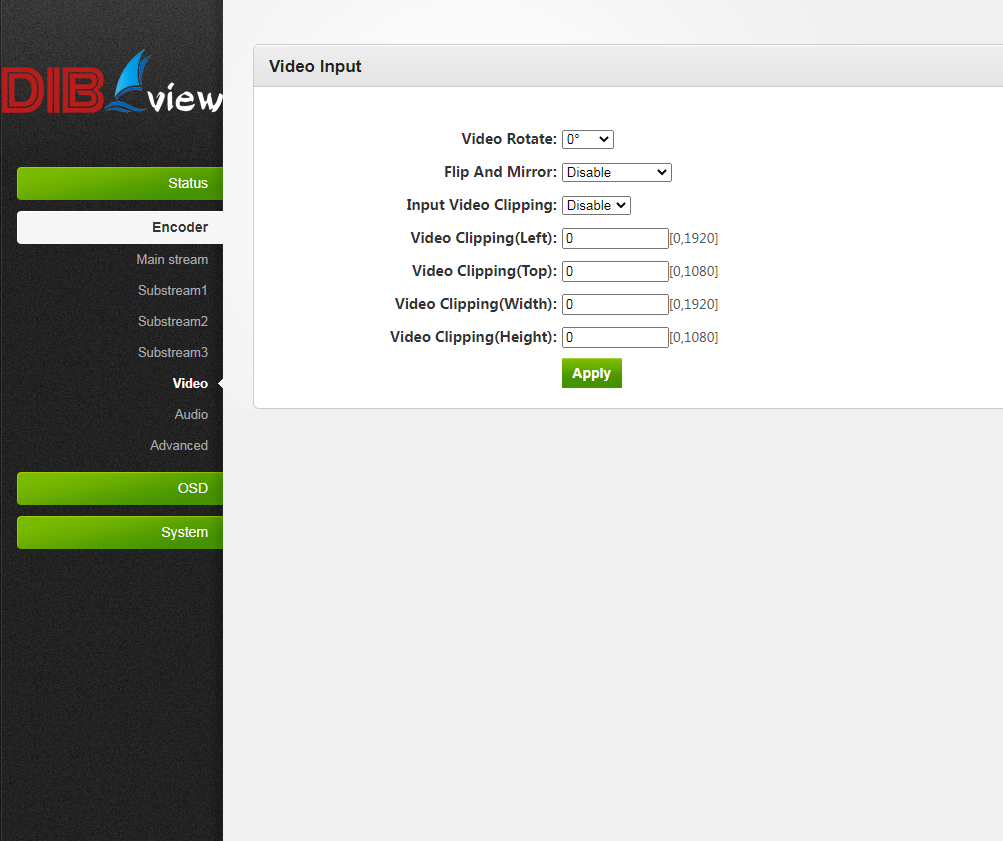Select the Video Clipping(Width) text box
1003x841 pixels.
614,304
